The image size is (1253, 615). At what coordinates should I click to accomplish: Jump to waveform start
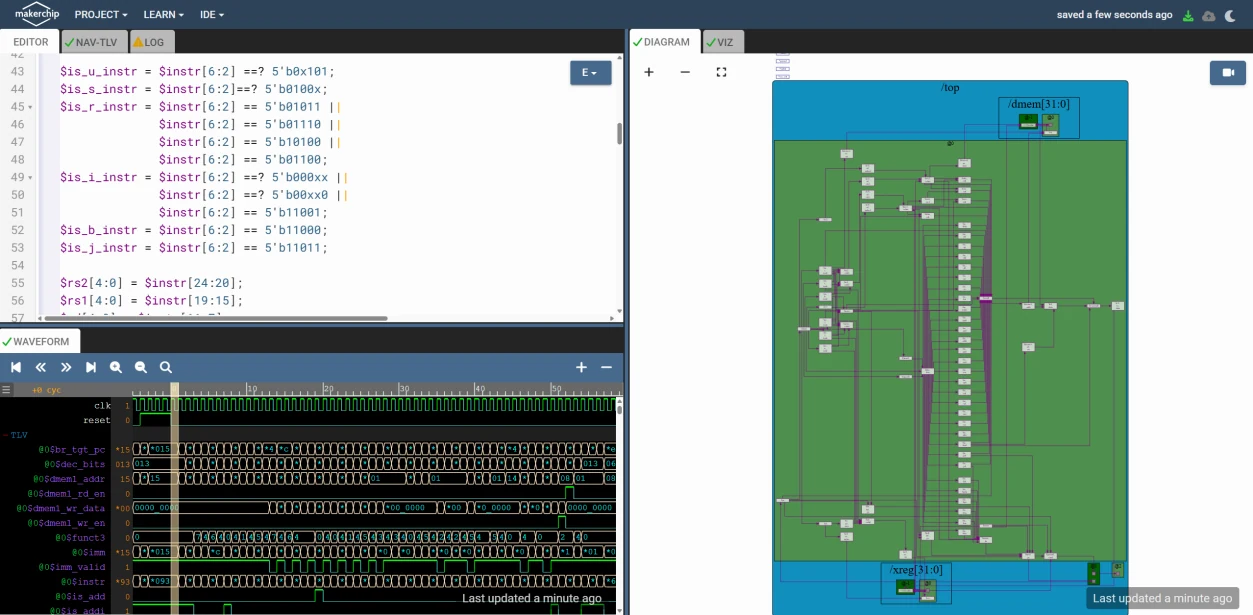[x=16, y=367]
